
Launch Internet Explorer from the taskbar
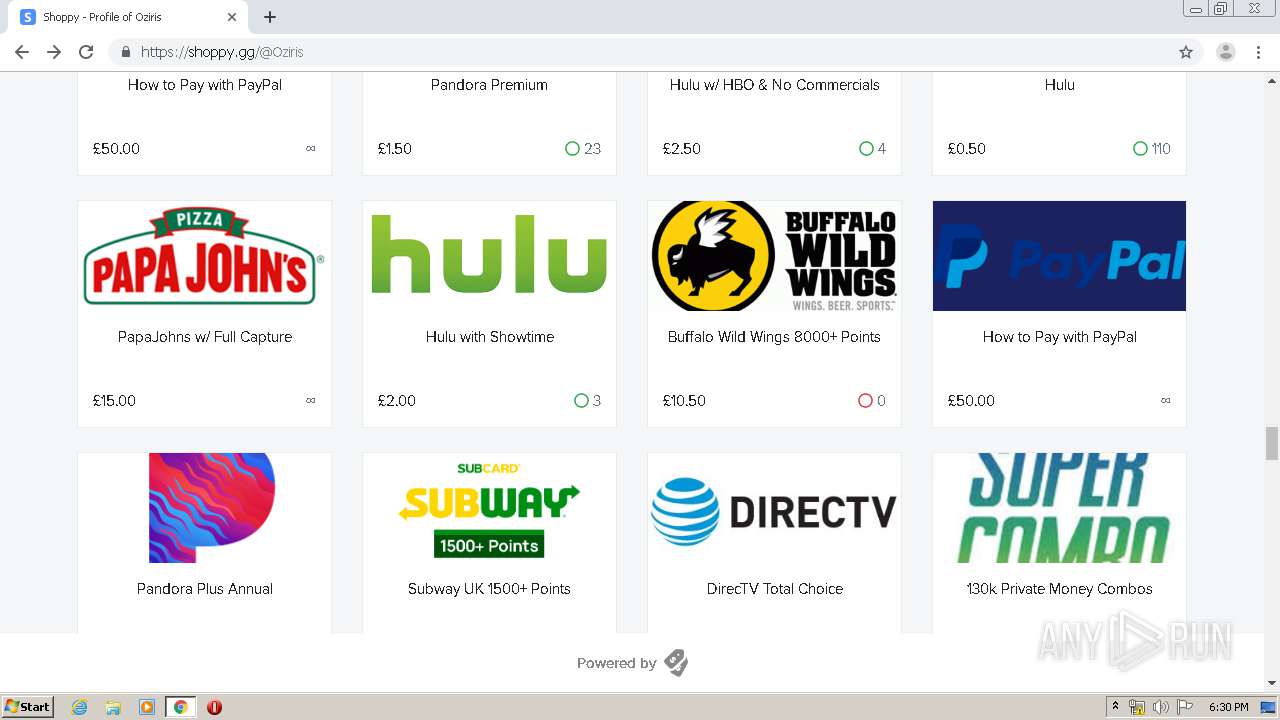pyautogui.click(x=79, y=707)
